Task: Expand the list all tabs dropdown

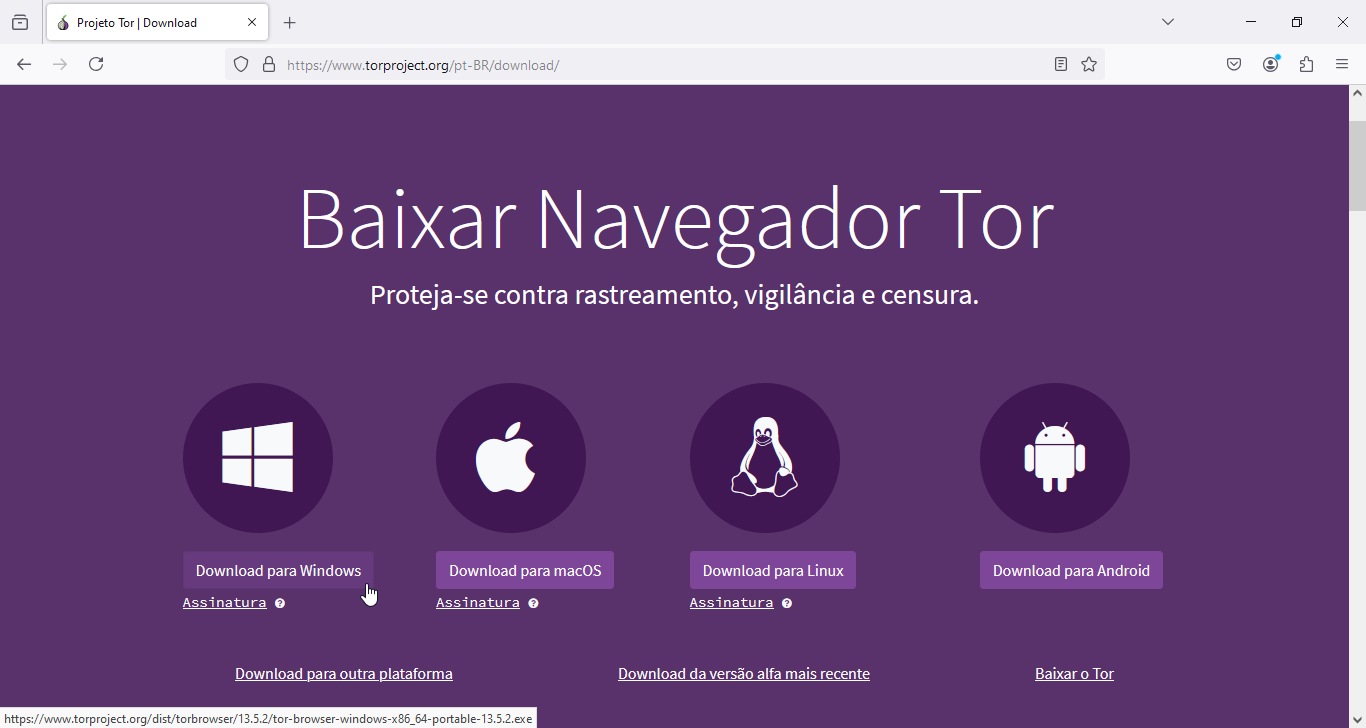Action: coord(1168,22)
